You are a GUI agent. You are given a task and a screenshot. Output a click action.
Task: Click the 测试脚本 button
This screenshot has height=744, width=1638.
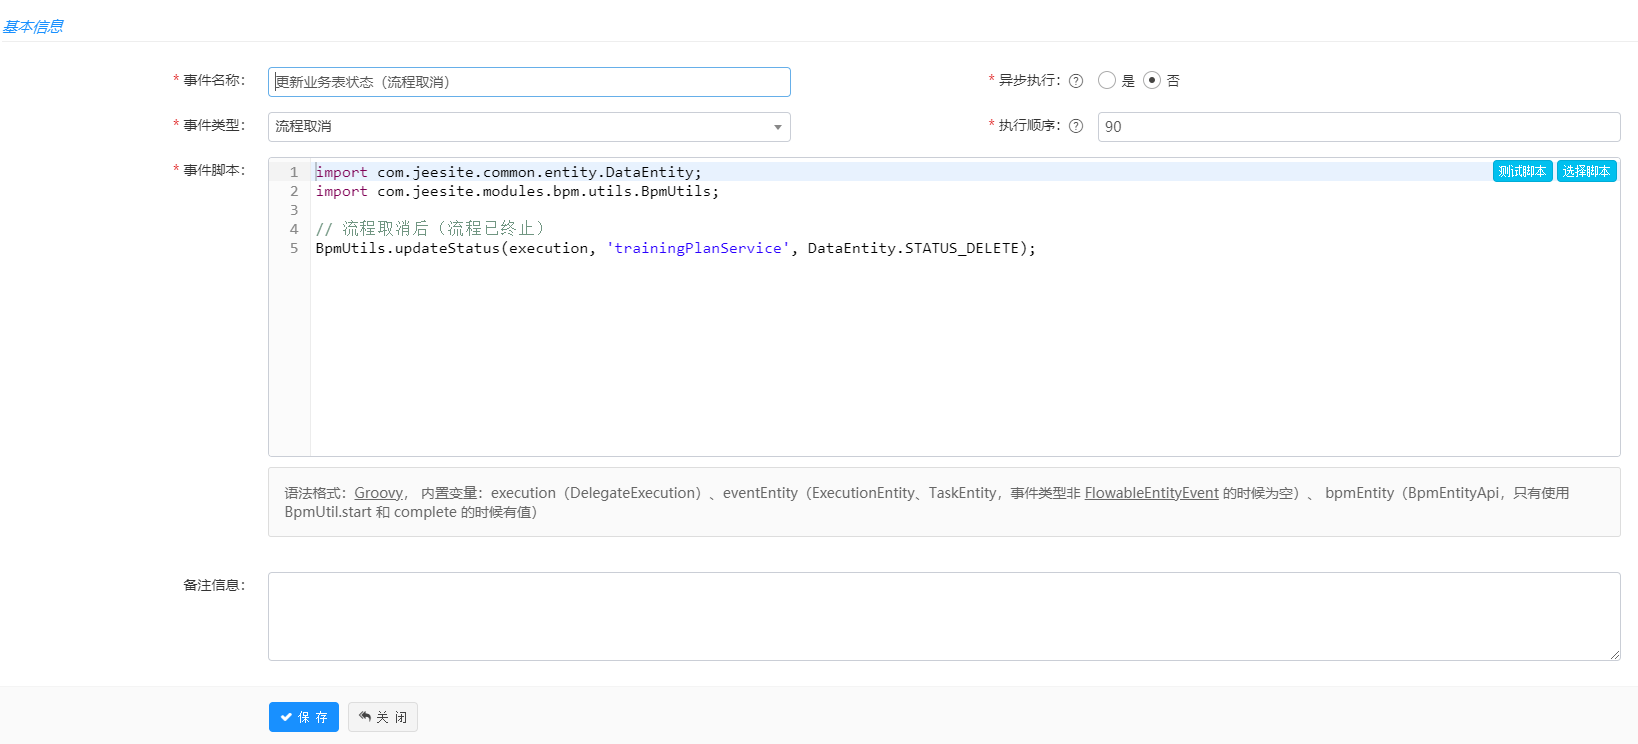tap(1522, 171)
